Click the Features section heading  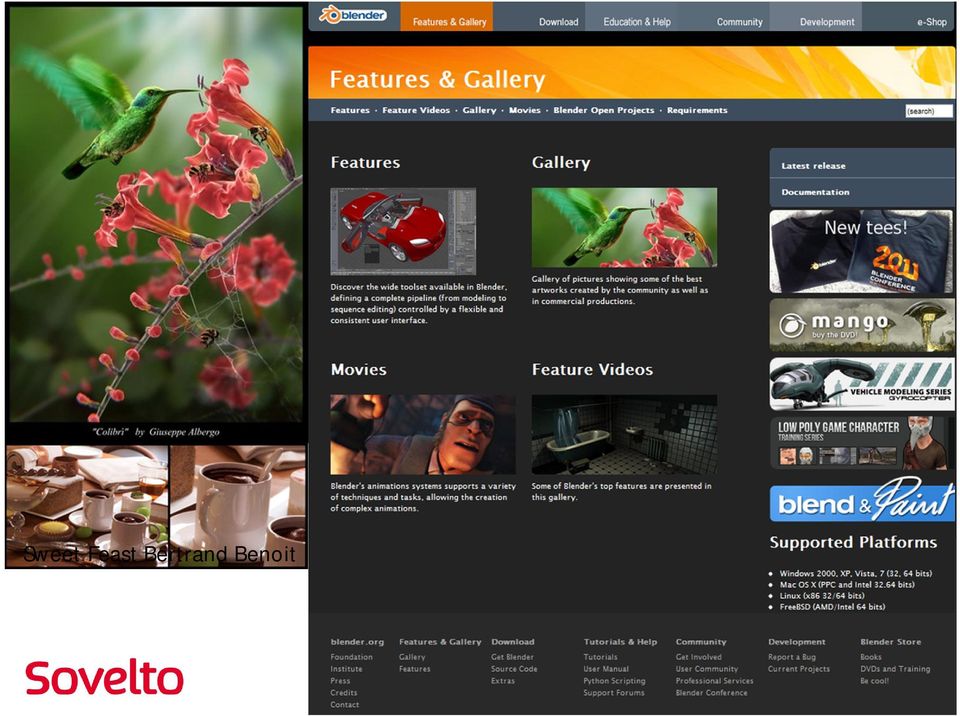[x=366, y=162]
